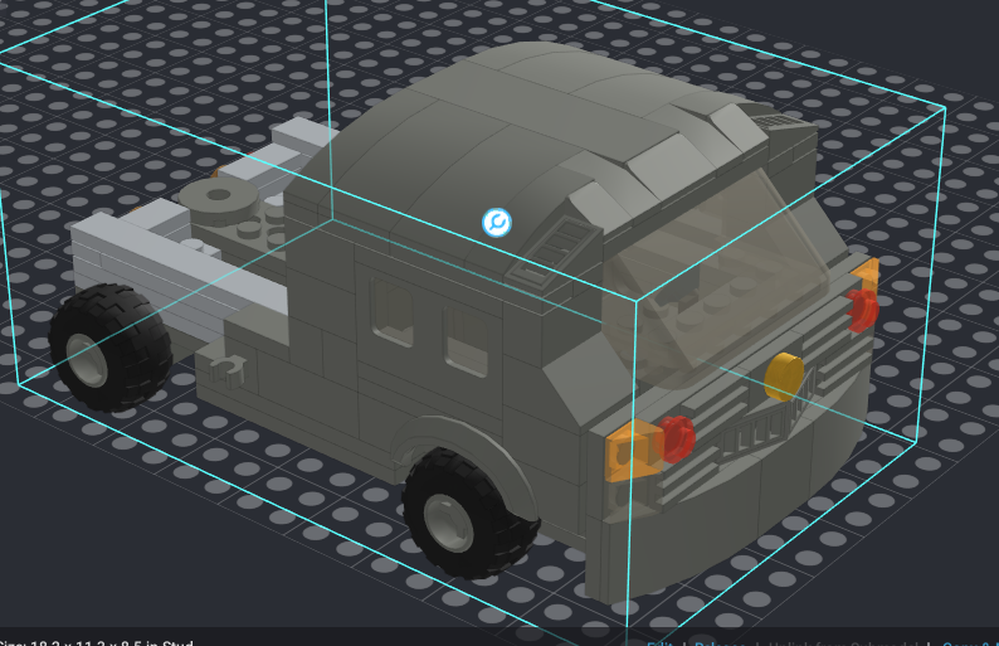The image size is (999, 646).
Task: Select the rear black tire behind the cab
Action: click(x=110, y=347)
